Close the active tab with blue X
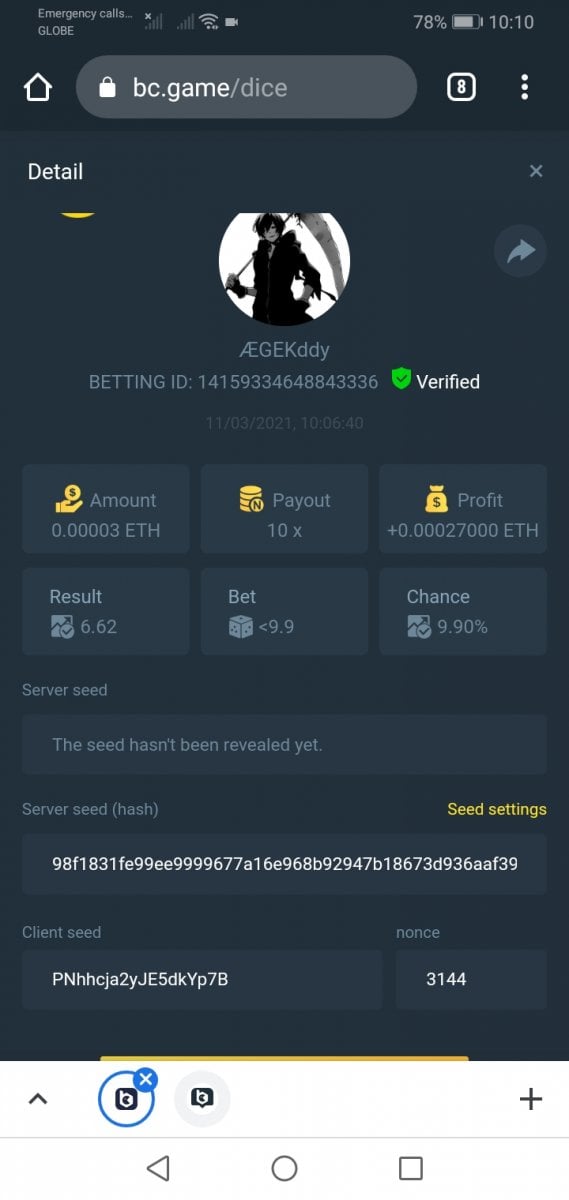This screenshot has height=1200, width=569. click(146, 1079)
